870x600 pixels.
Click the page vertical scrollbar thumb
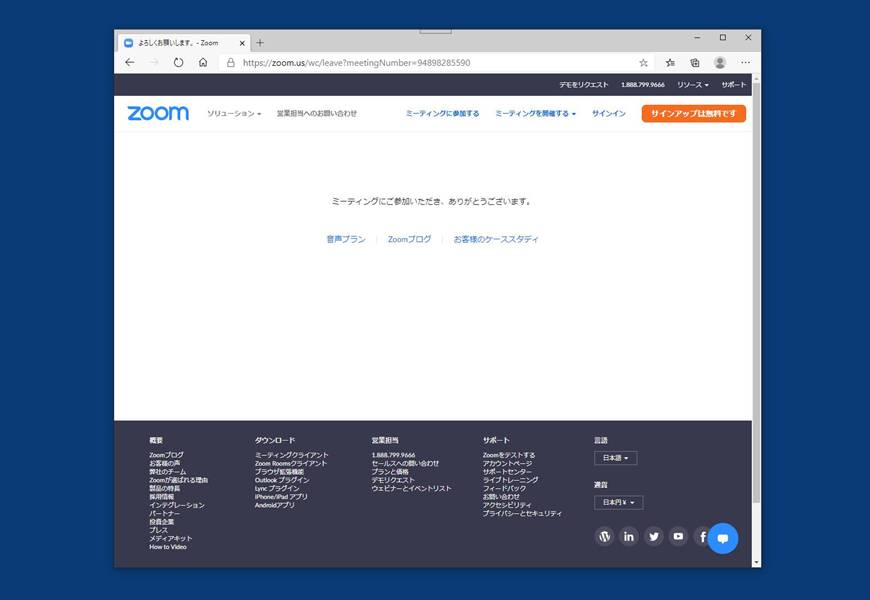[756, 293]
